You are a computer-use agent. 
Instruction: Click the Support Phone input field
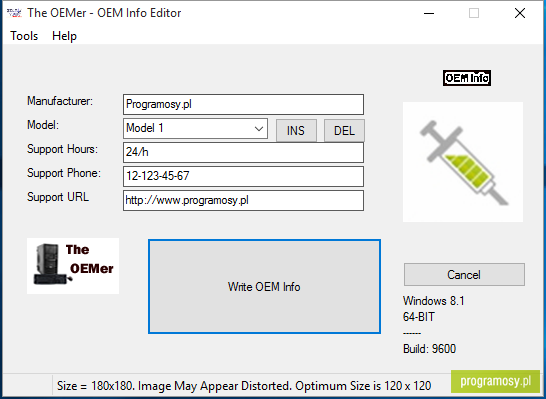pos(243,176)
